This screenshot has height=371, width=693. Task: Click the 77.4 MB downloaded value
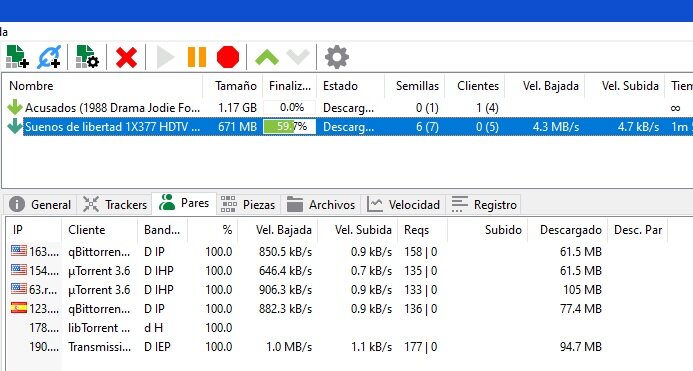(581, 309)
